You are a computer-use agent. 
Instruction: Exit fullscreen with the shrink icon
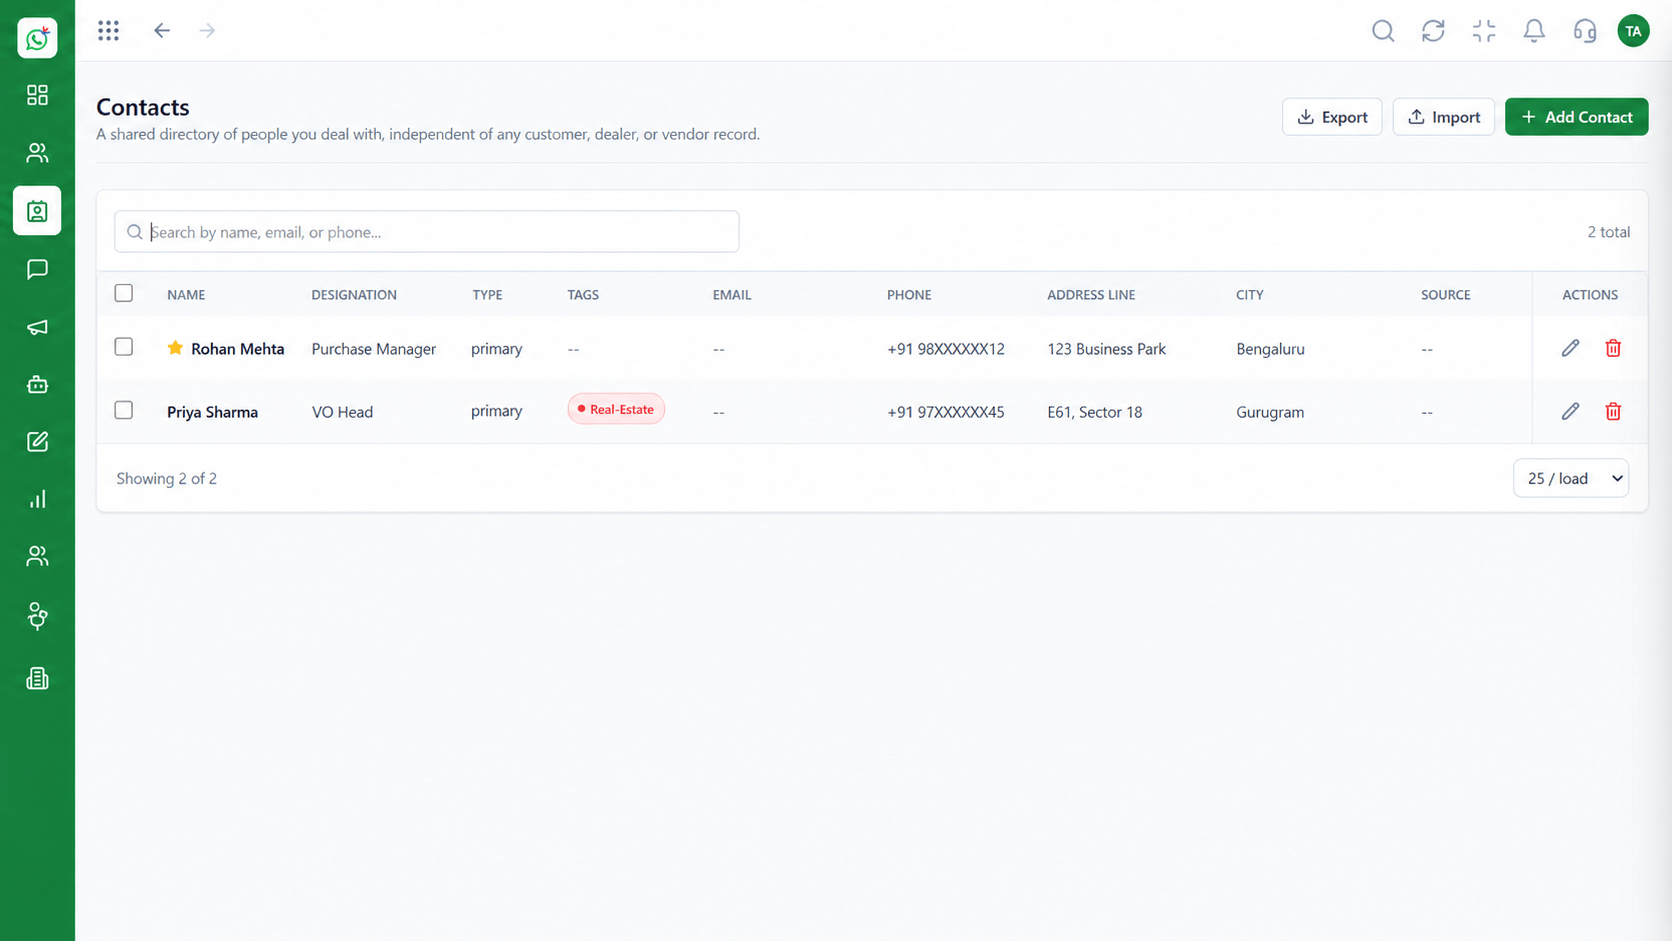(1484, 31)
